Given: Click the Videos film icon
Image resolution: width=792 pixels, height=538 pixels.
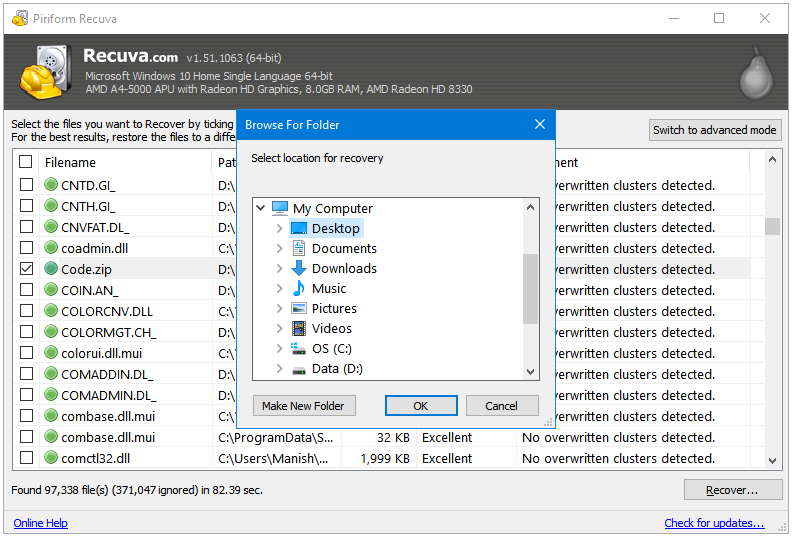Looking at the screenshot, I should click(298, 328).
